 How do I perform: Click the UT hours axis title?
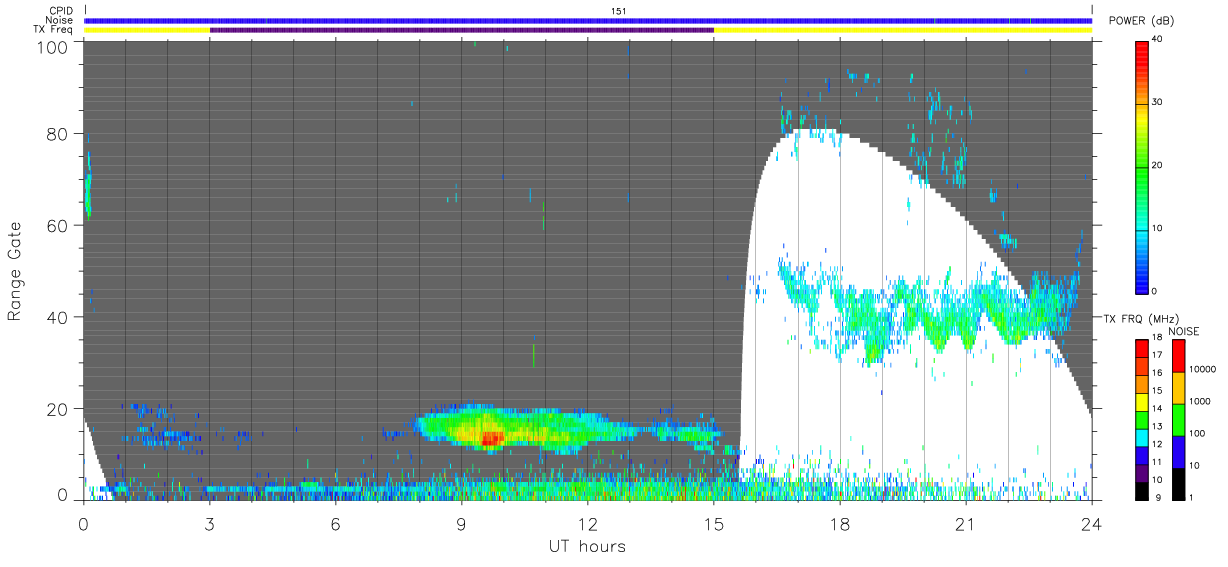pos(587,546)
